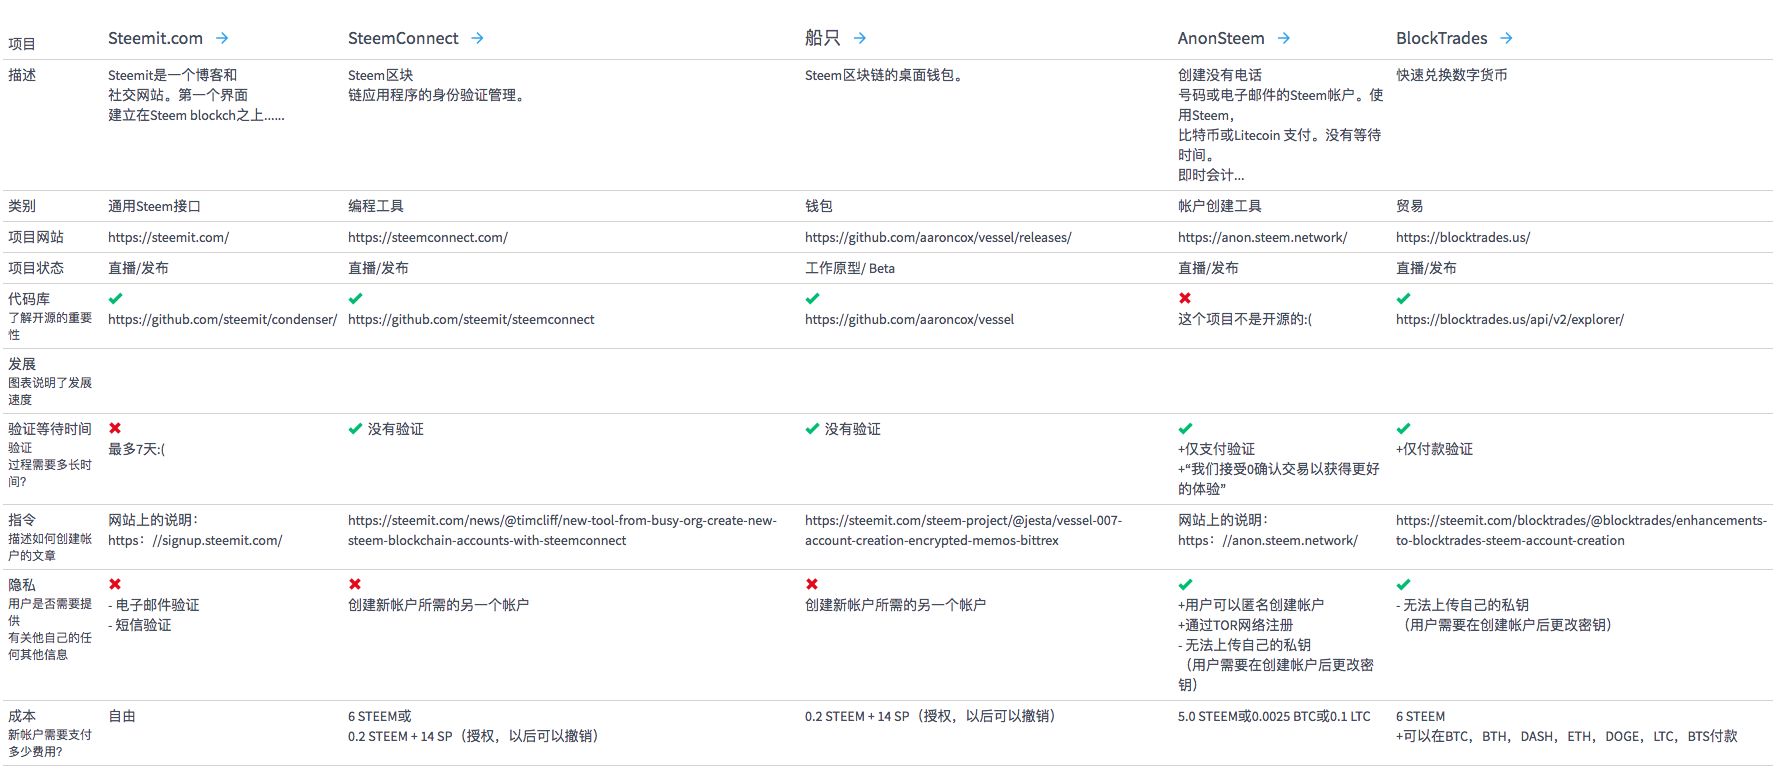Image resolution: width=1785 pixels, height=777 pixels.
Task: Click the red cross in SteemConnect privacy cell
Action: coord(355,584)
